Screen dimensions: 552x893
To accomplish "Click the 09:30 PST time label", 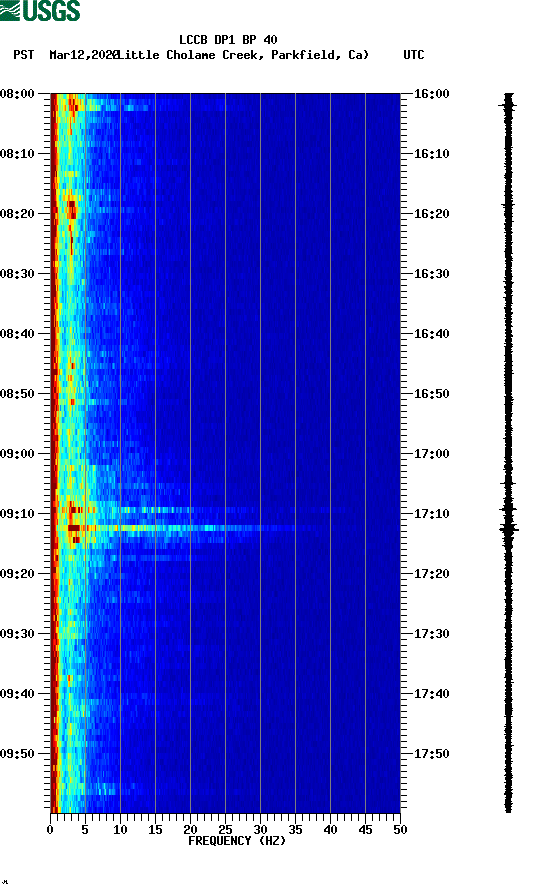I will coord(17,634).
